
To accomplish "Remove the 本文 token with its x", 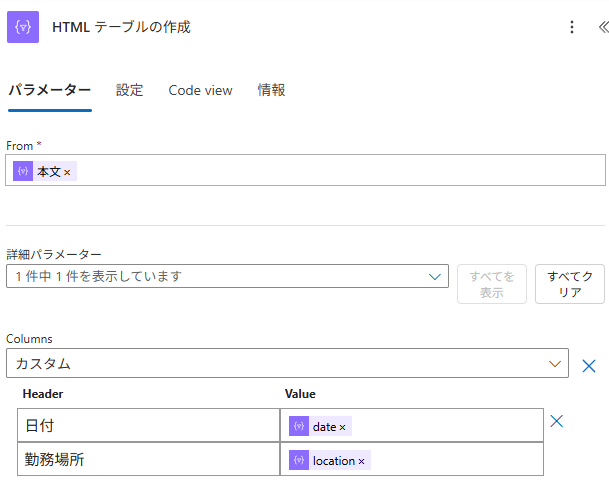I will [67, 173].
